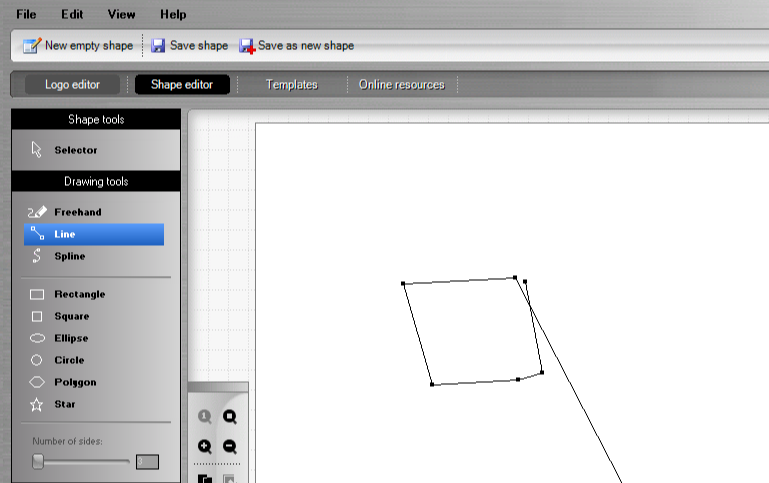This screenshot has width=769, height=483.
Task: Select the Circle tool icon
Action: pyautogui.click(x=36, y=360)
